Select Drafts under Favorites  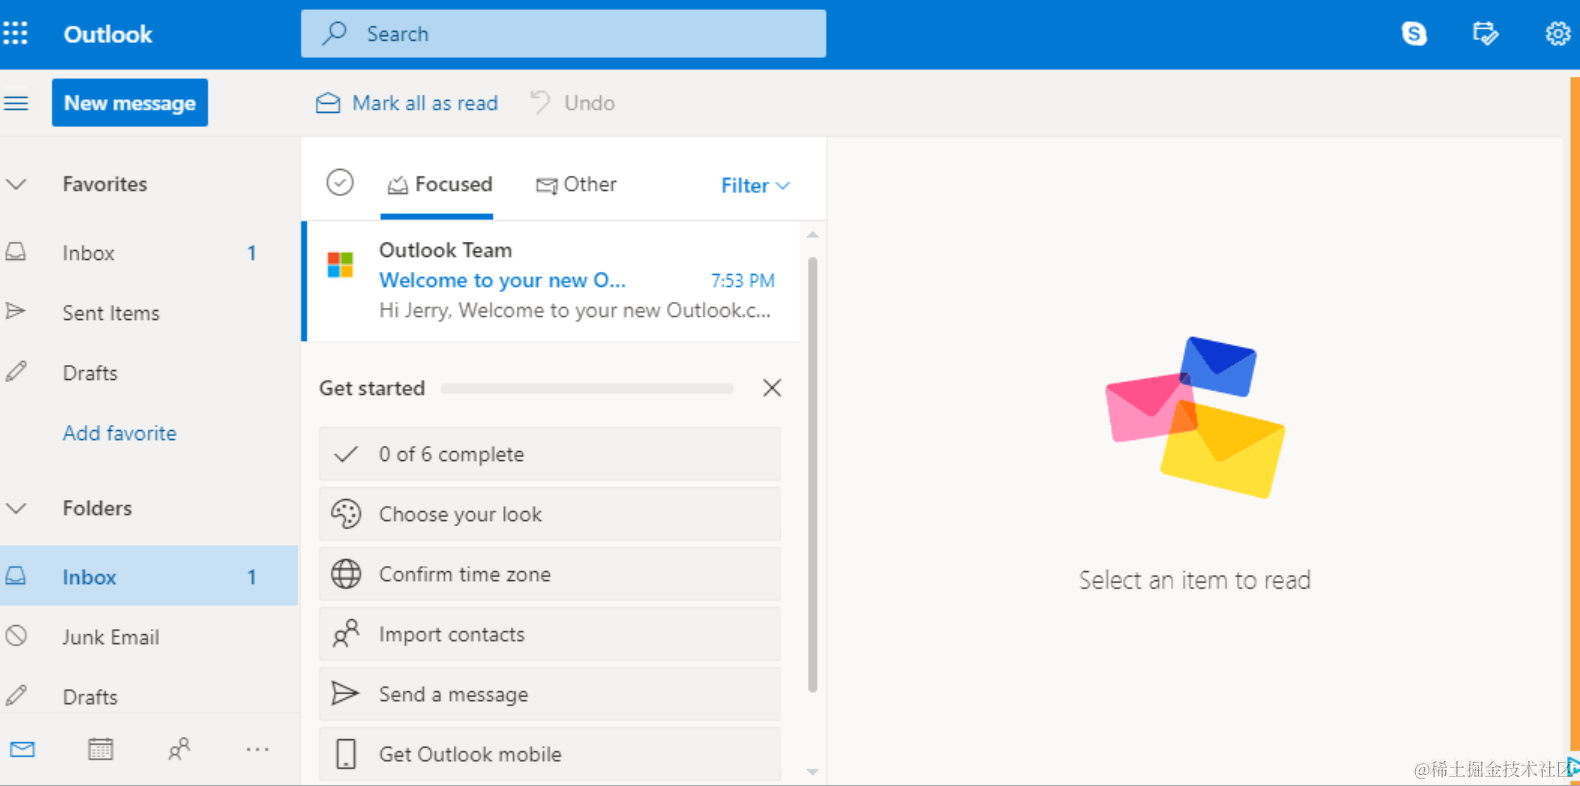[x=149, y=373]
